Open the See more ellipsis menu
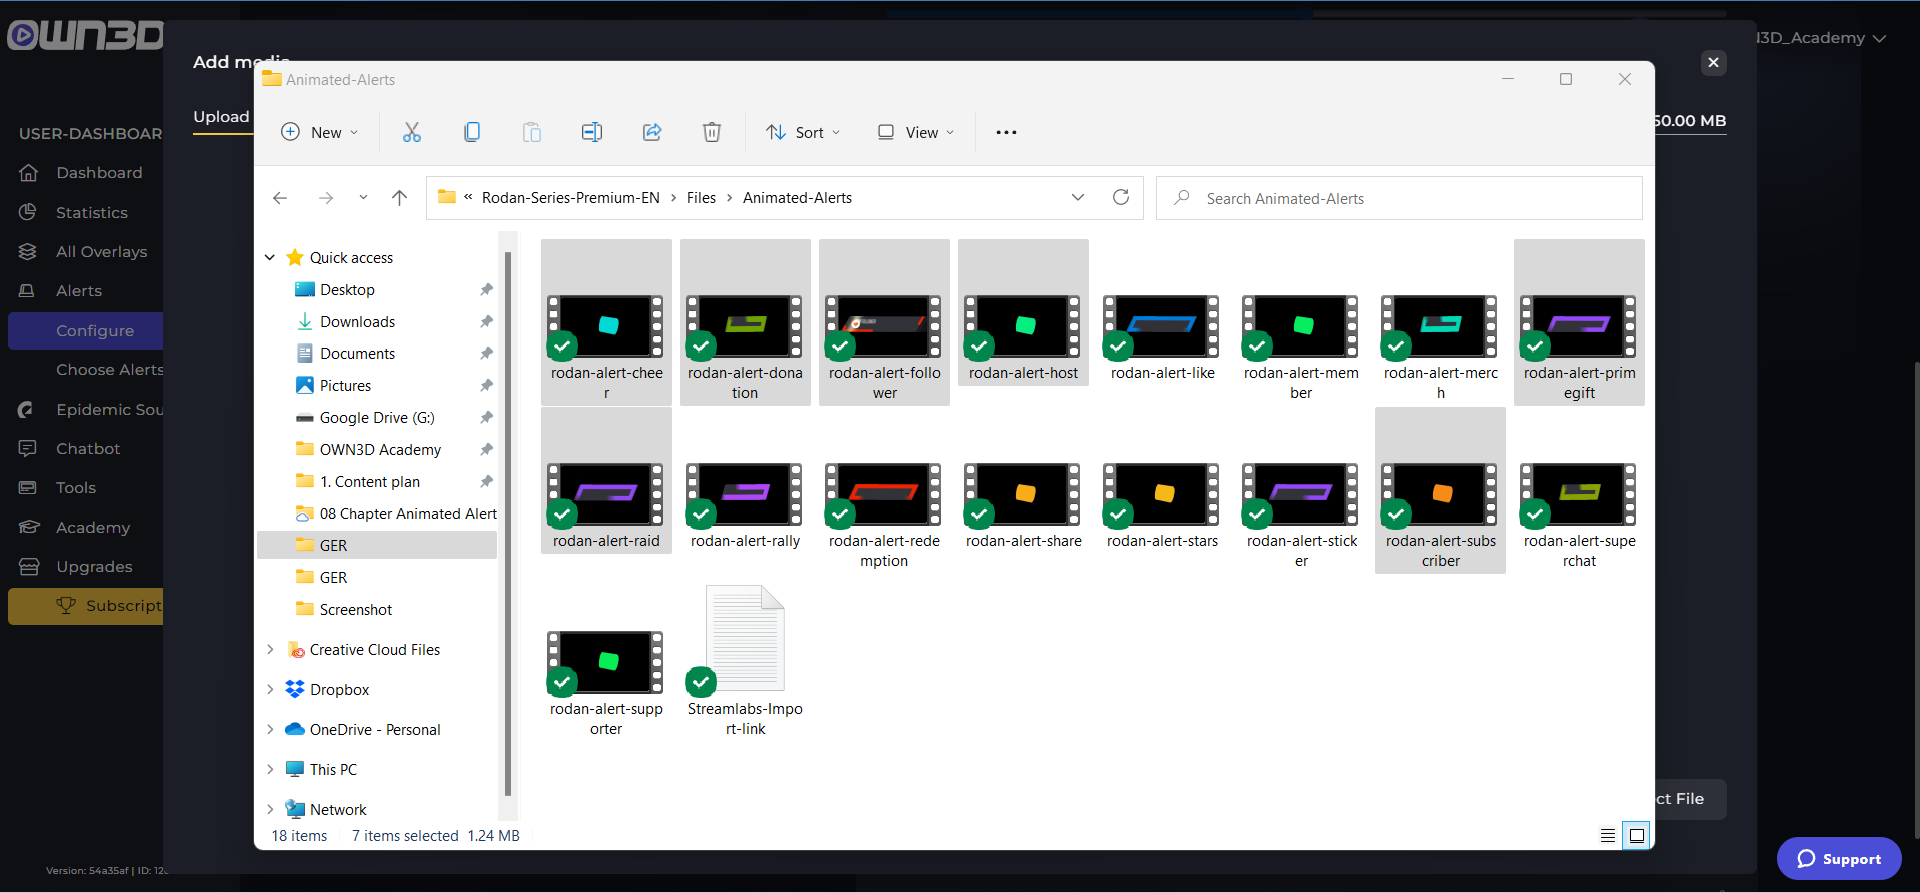The width and height of the screenshot is (1920, 893). point(1006,132)
